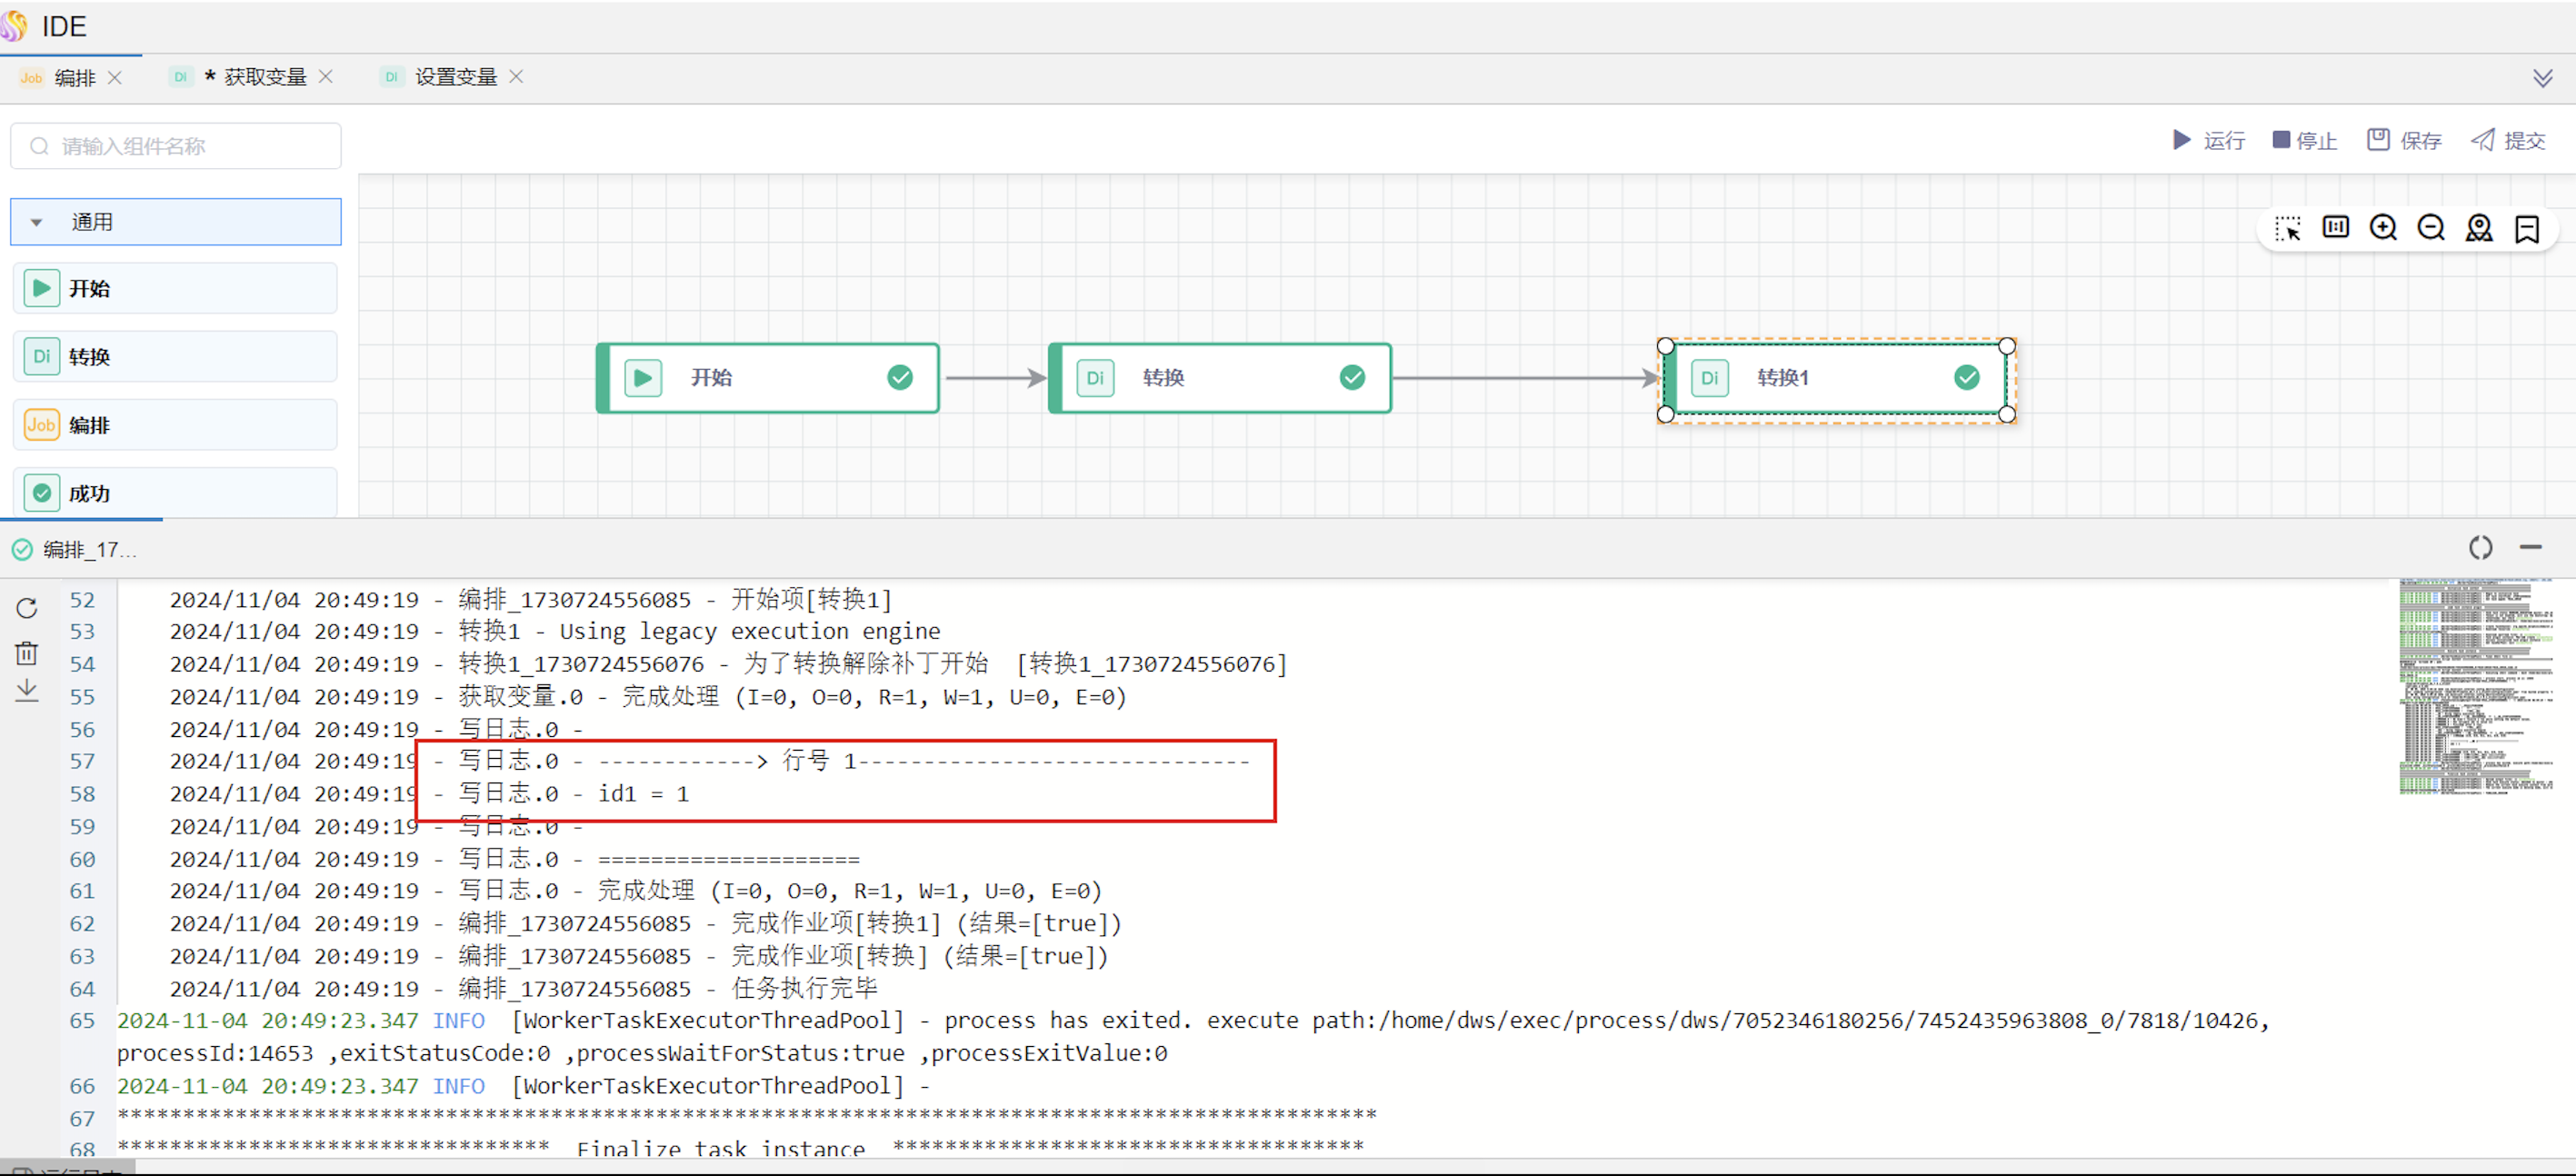The image size is (2576, 1176).
Task: Click the 保存 save button
Action: [2404, 141]
